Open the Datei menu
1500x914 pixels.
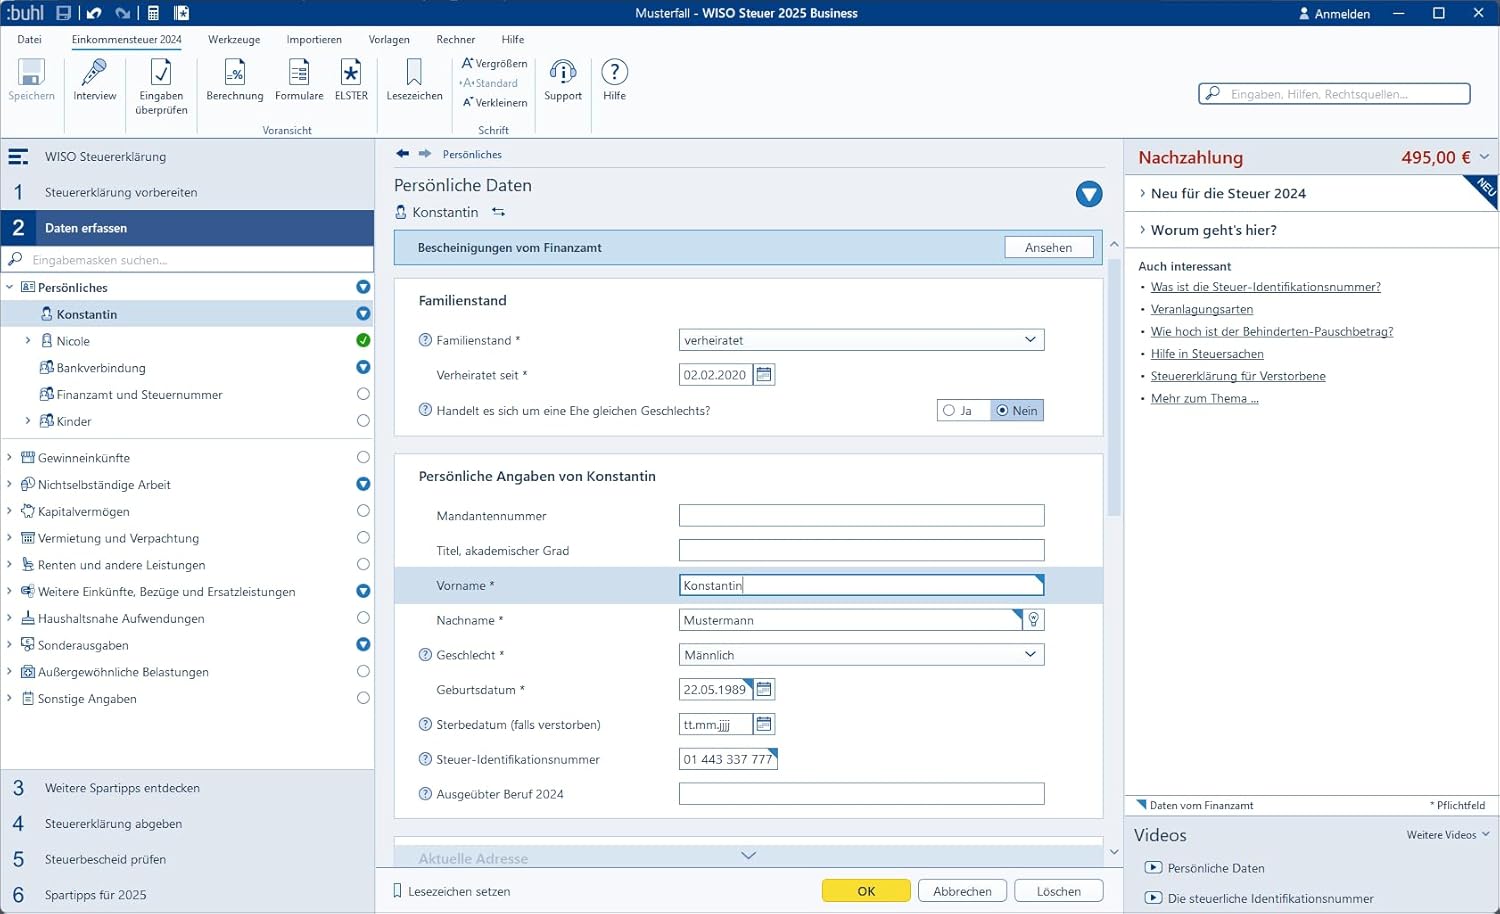(x=30, y=39)
